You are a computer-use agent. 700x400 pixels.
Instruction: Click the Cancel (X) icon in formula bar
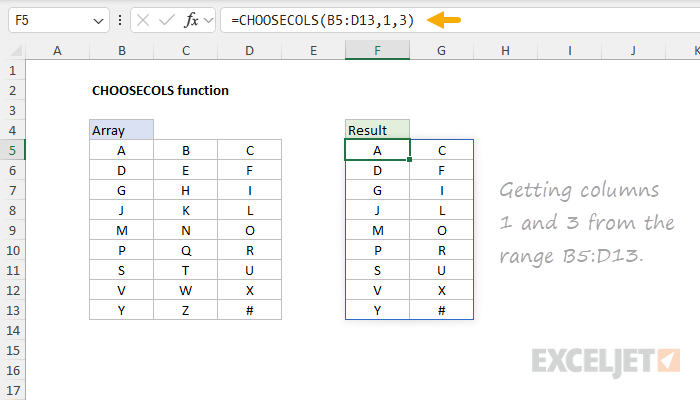[143, 20]
